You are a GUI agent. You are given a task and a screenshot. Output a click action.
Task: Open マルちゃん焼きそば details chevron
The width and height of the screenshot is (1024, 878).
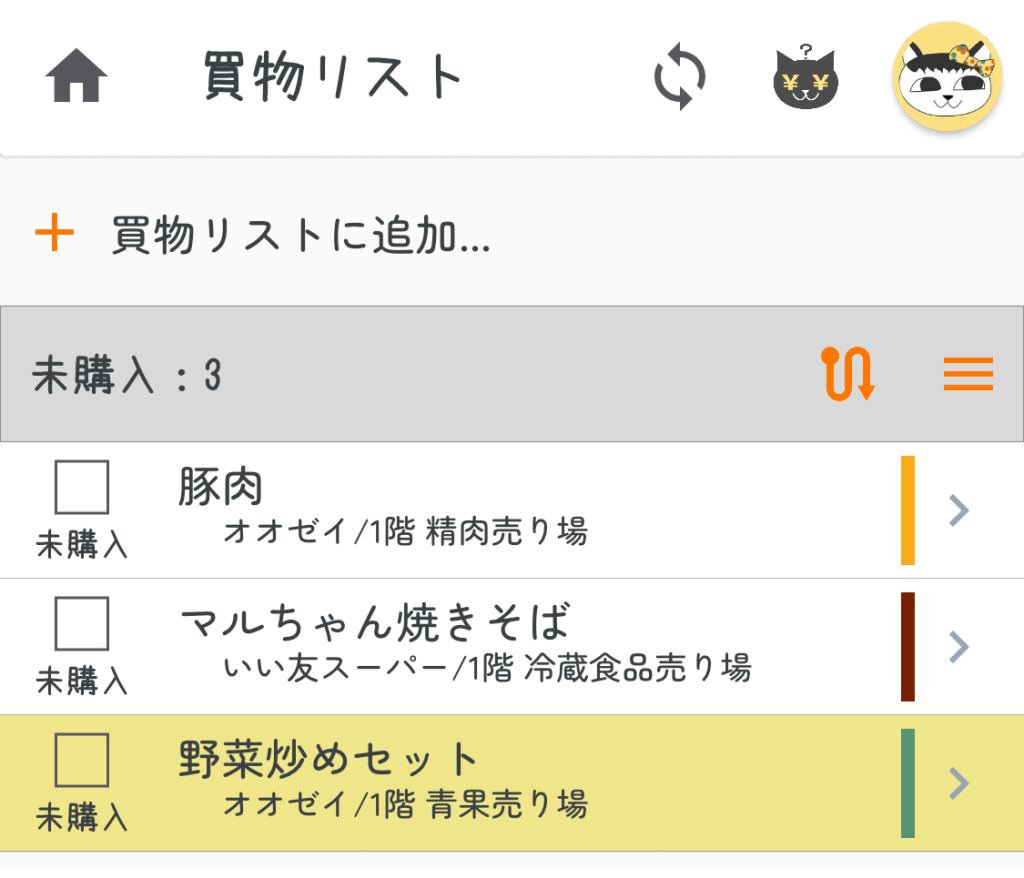959,646
